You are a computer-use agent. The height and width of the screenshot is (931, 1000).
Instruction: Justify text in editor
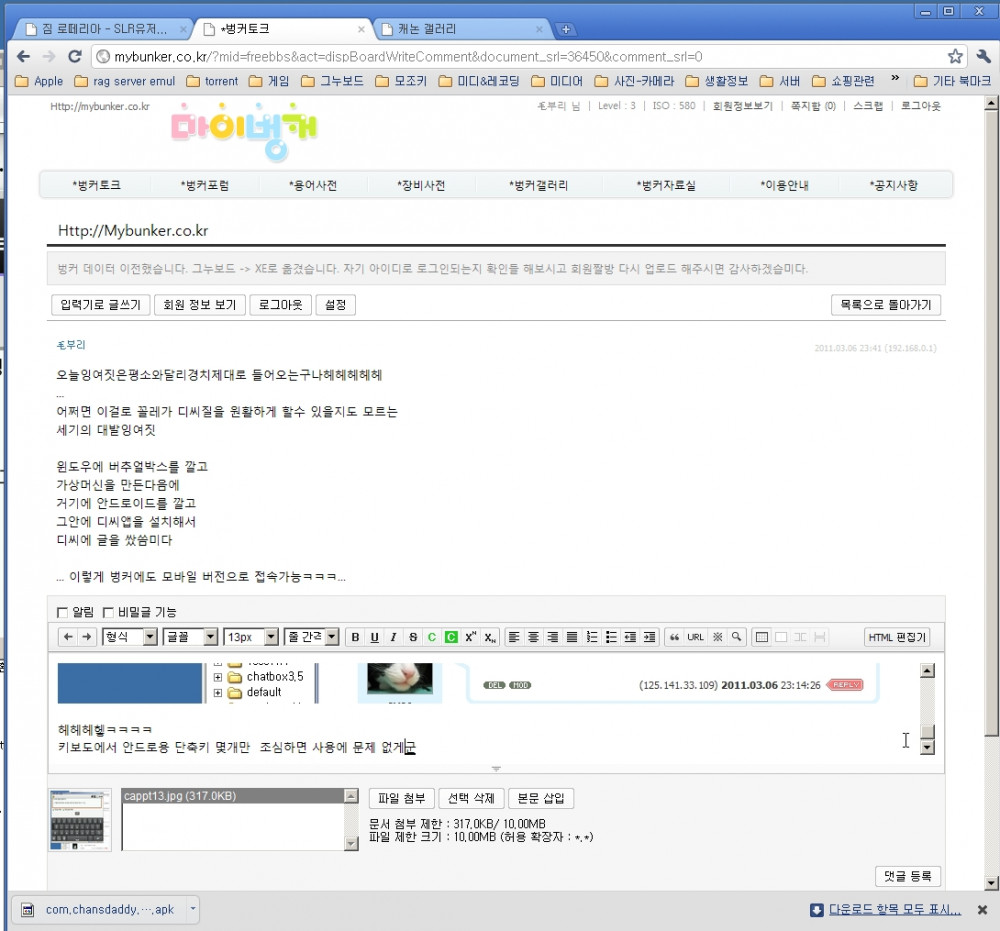[572, 637]
